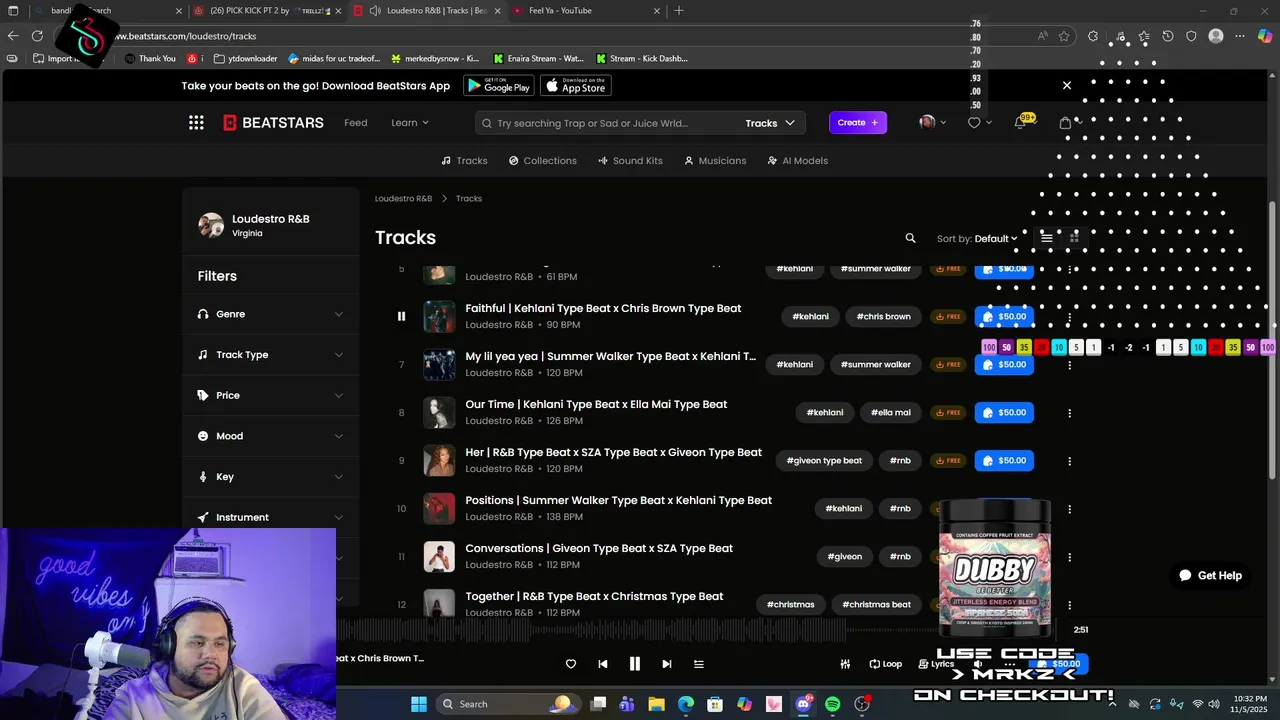Expand the Mood filter

coord(271,436)
